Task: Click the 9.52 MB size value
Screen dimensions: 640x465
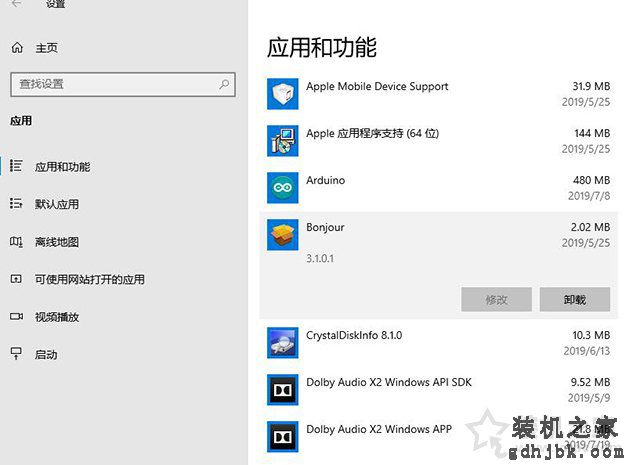Action: pyautogui.click(x=591, y=383)
